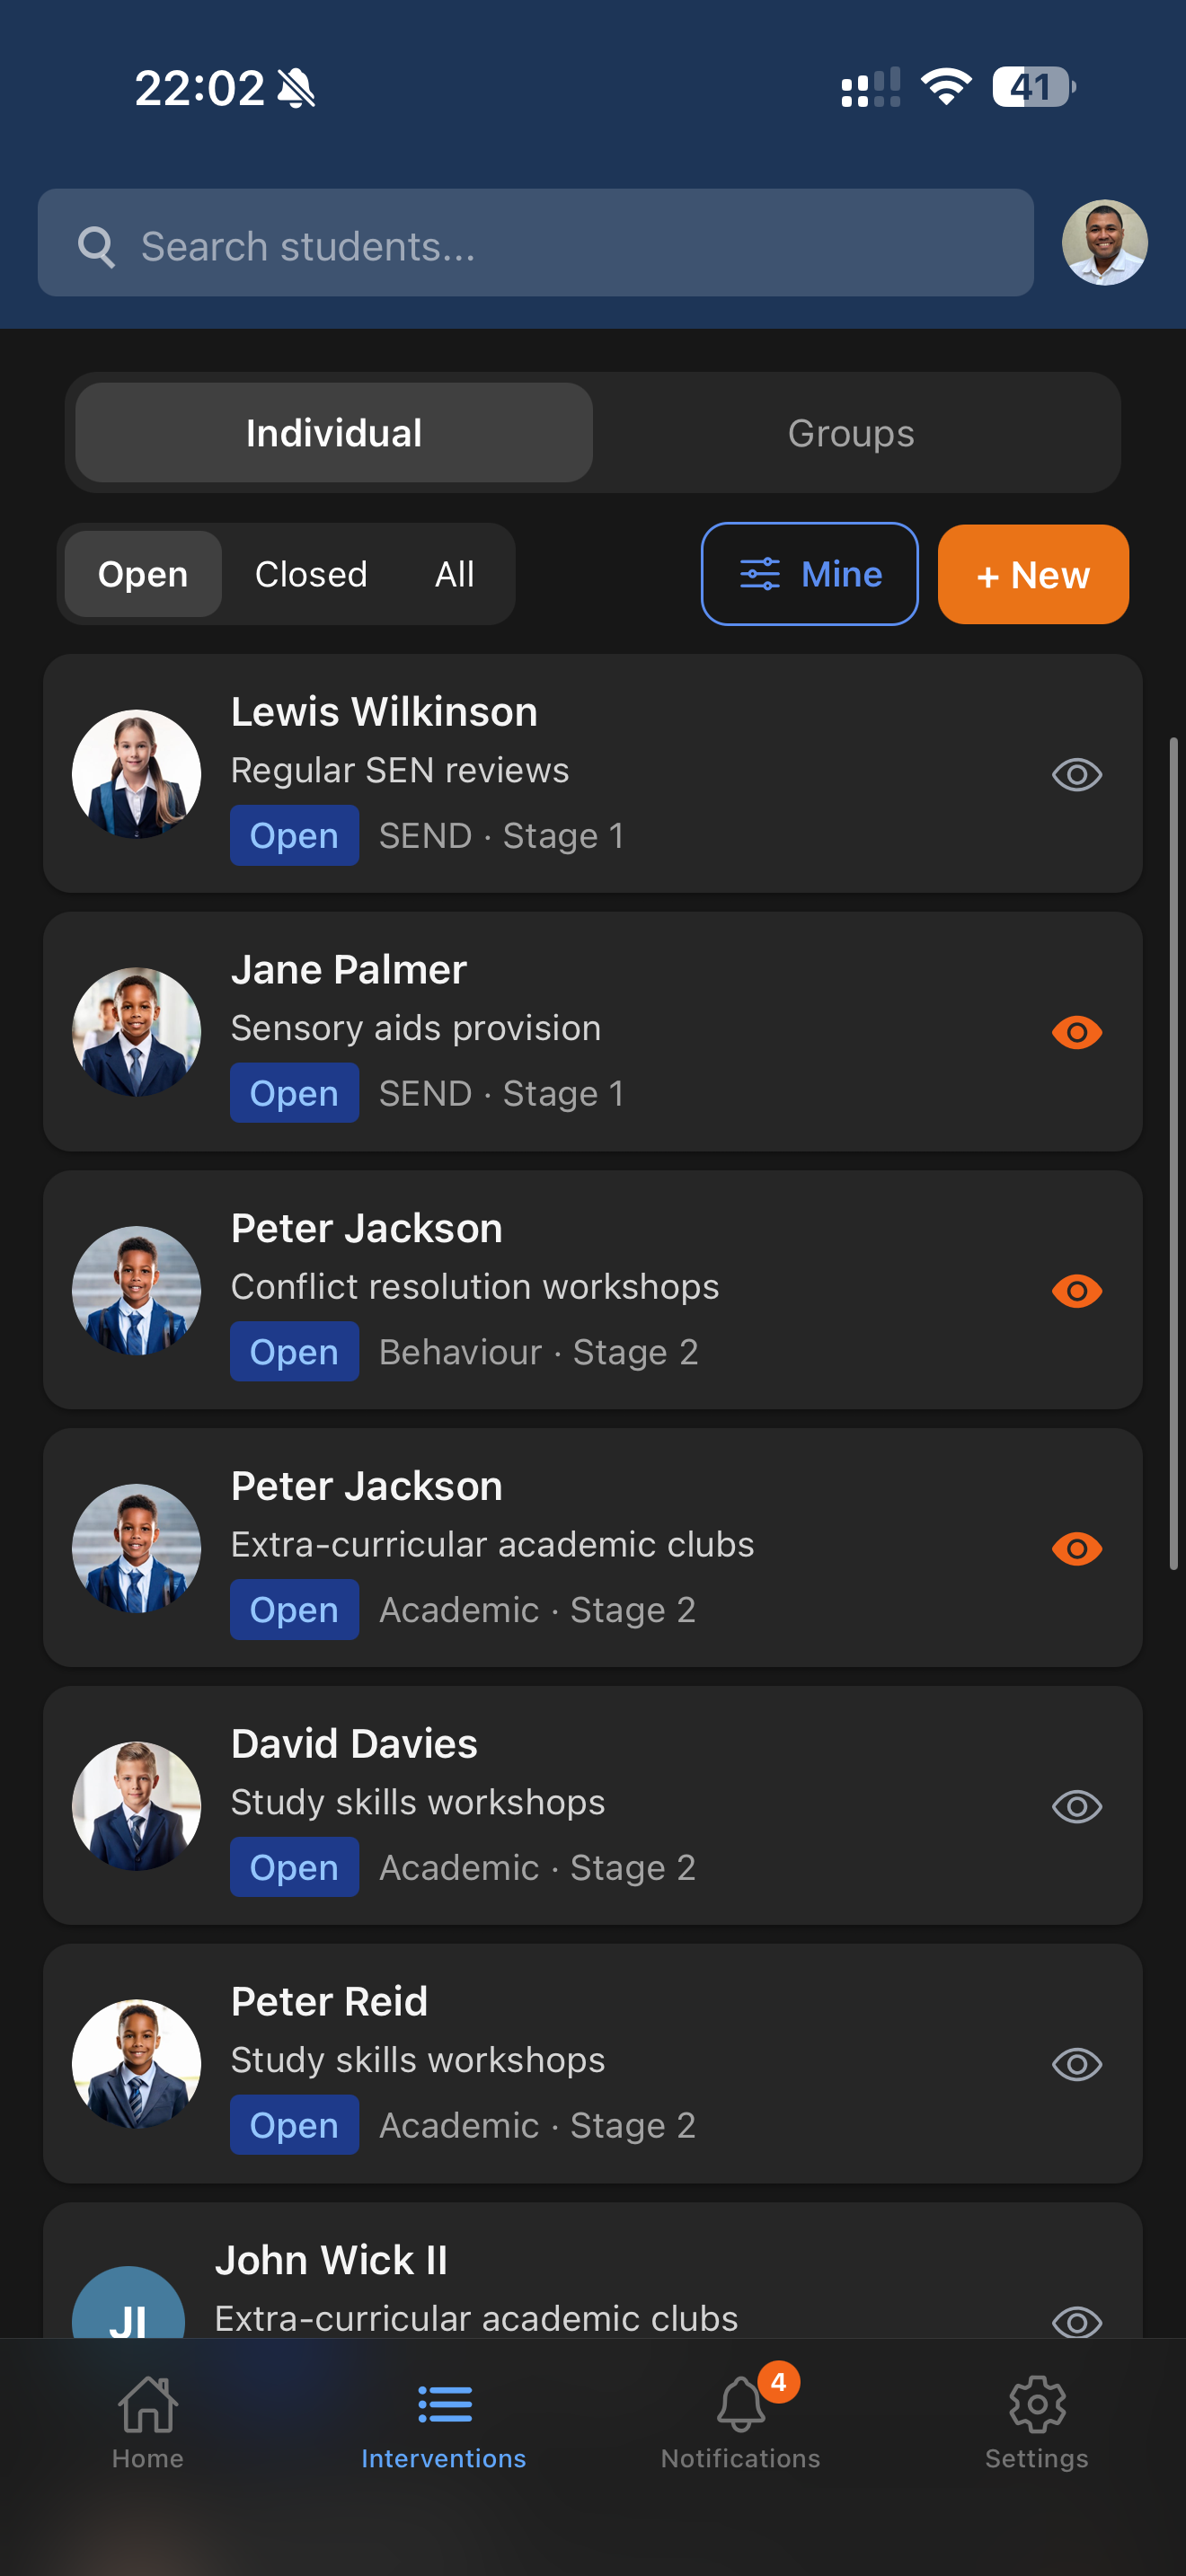Tap the search magnifier icon
1186x2576 pixels.
[x=97, y=245]
